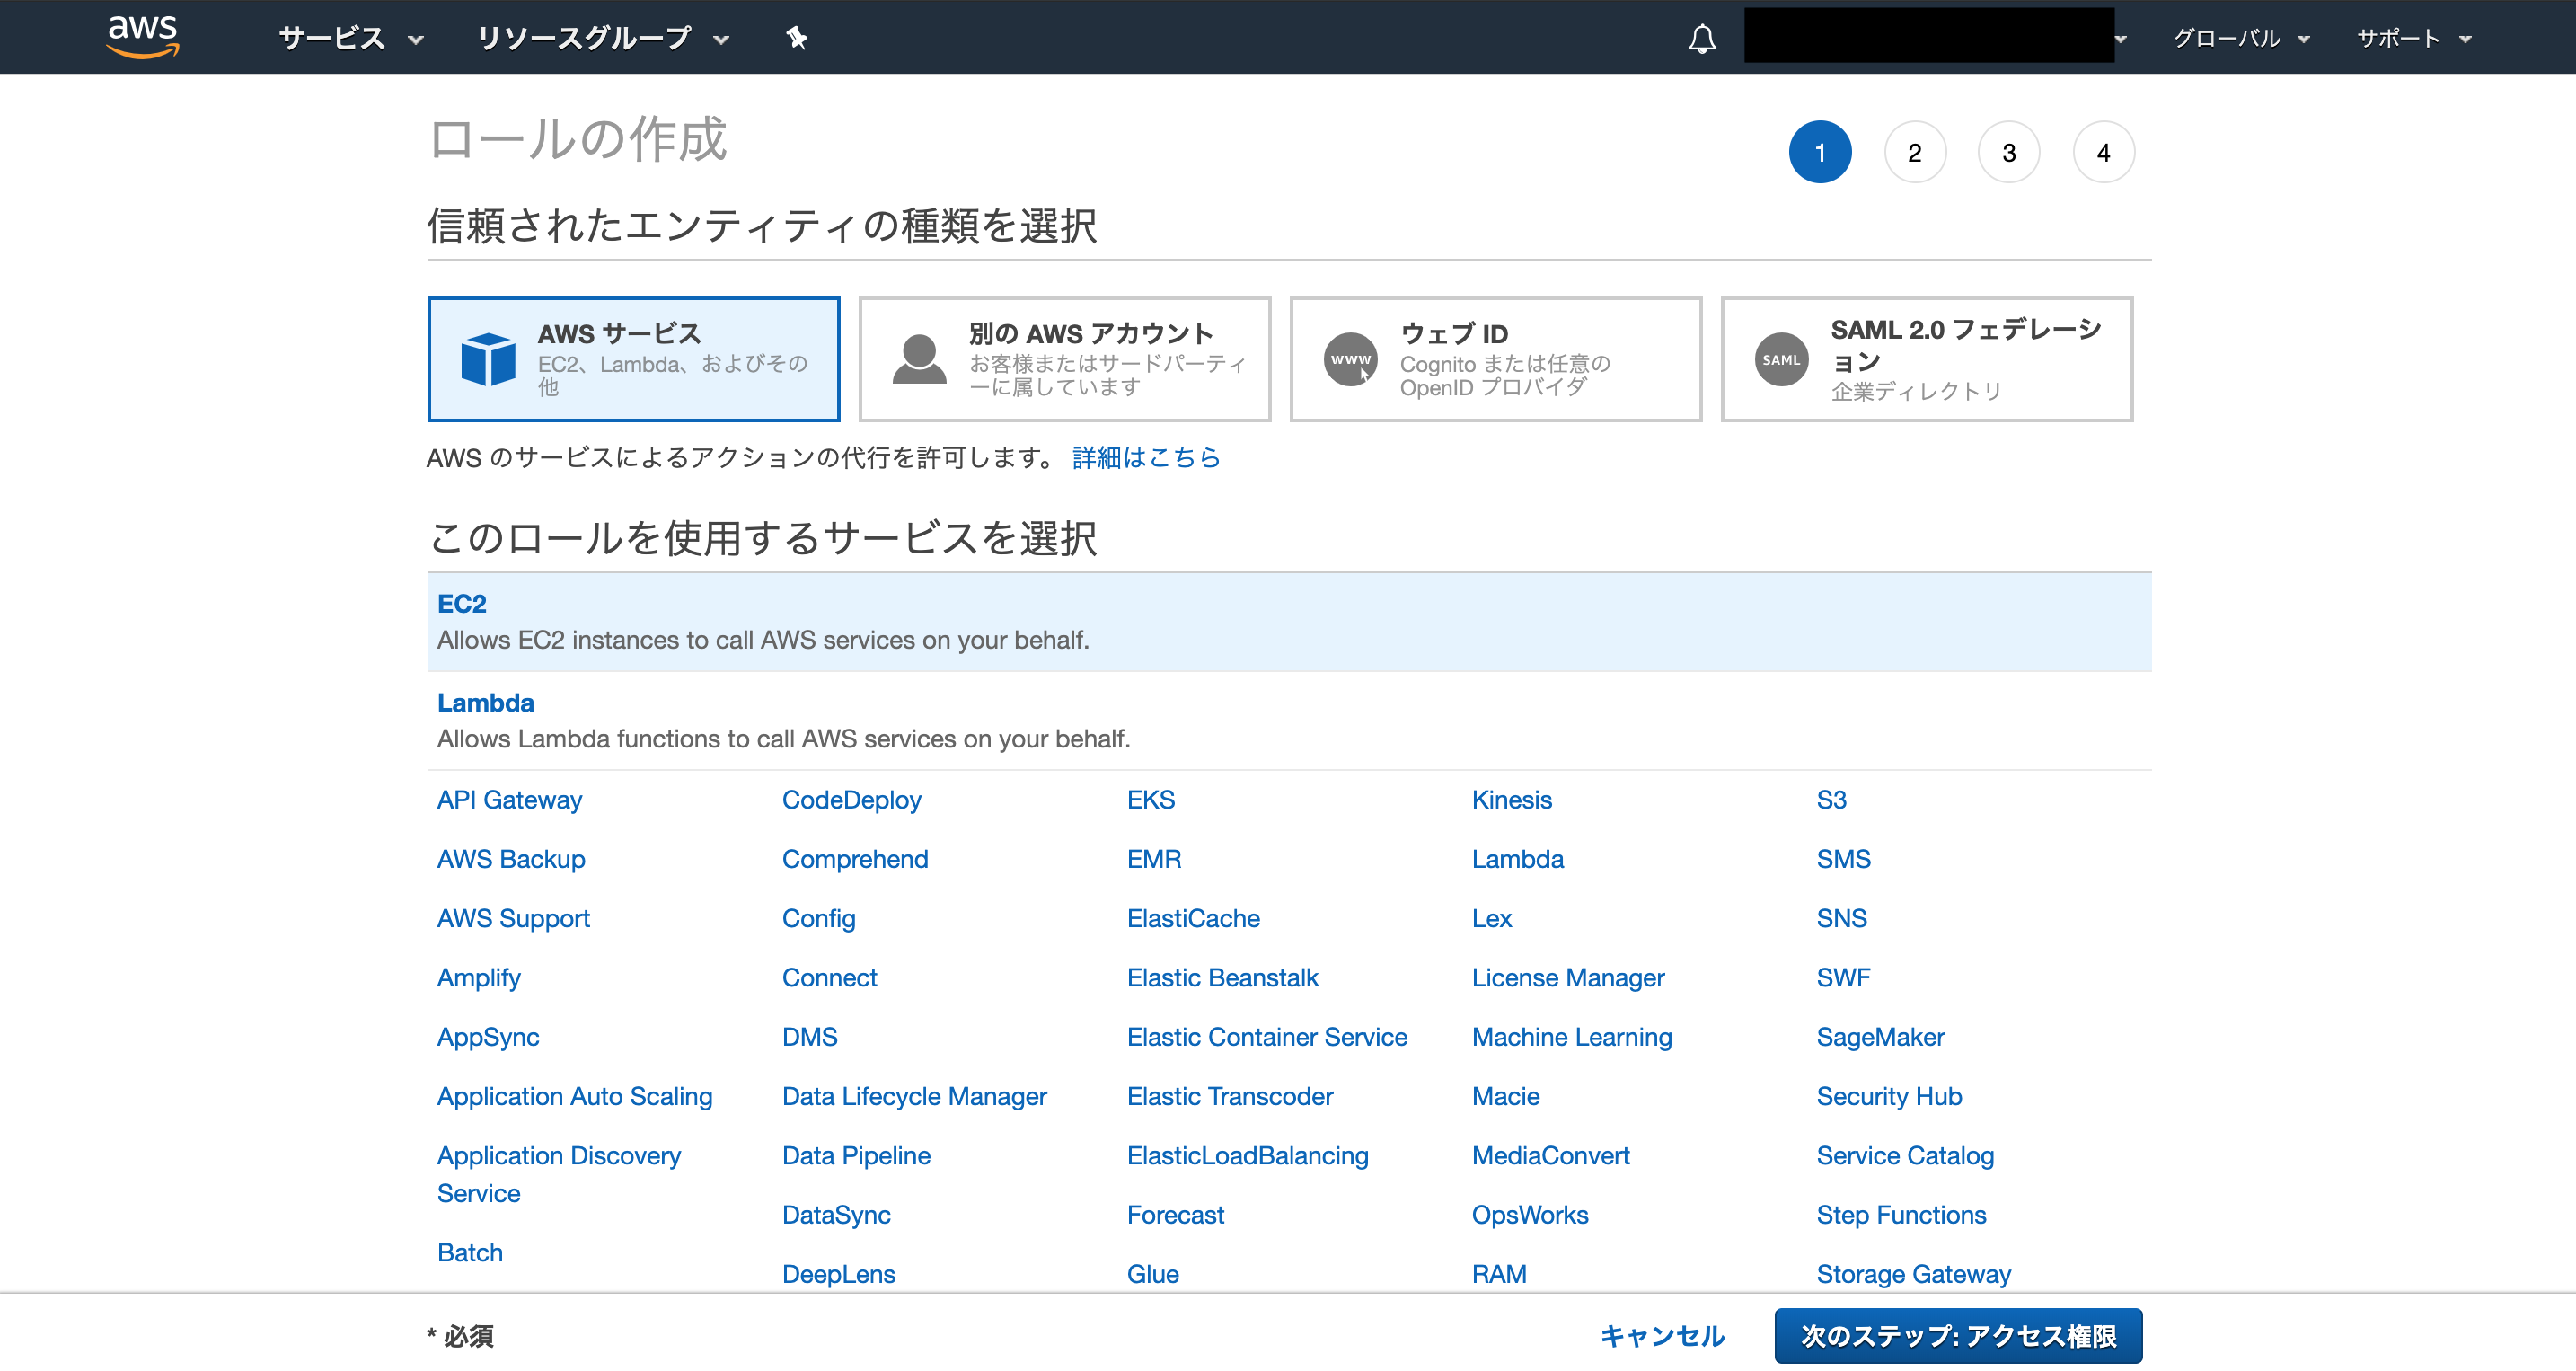Viewport: 2576px width, 1371px height.
Task: Expand the サービス menu
Action: tap(351, 38)
